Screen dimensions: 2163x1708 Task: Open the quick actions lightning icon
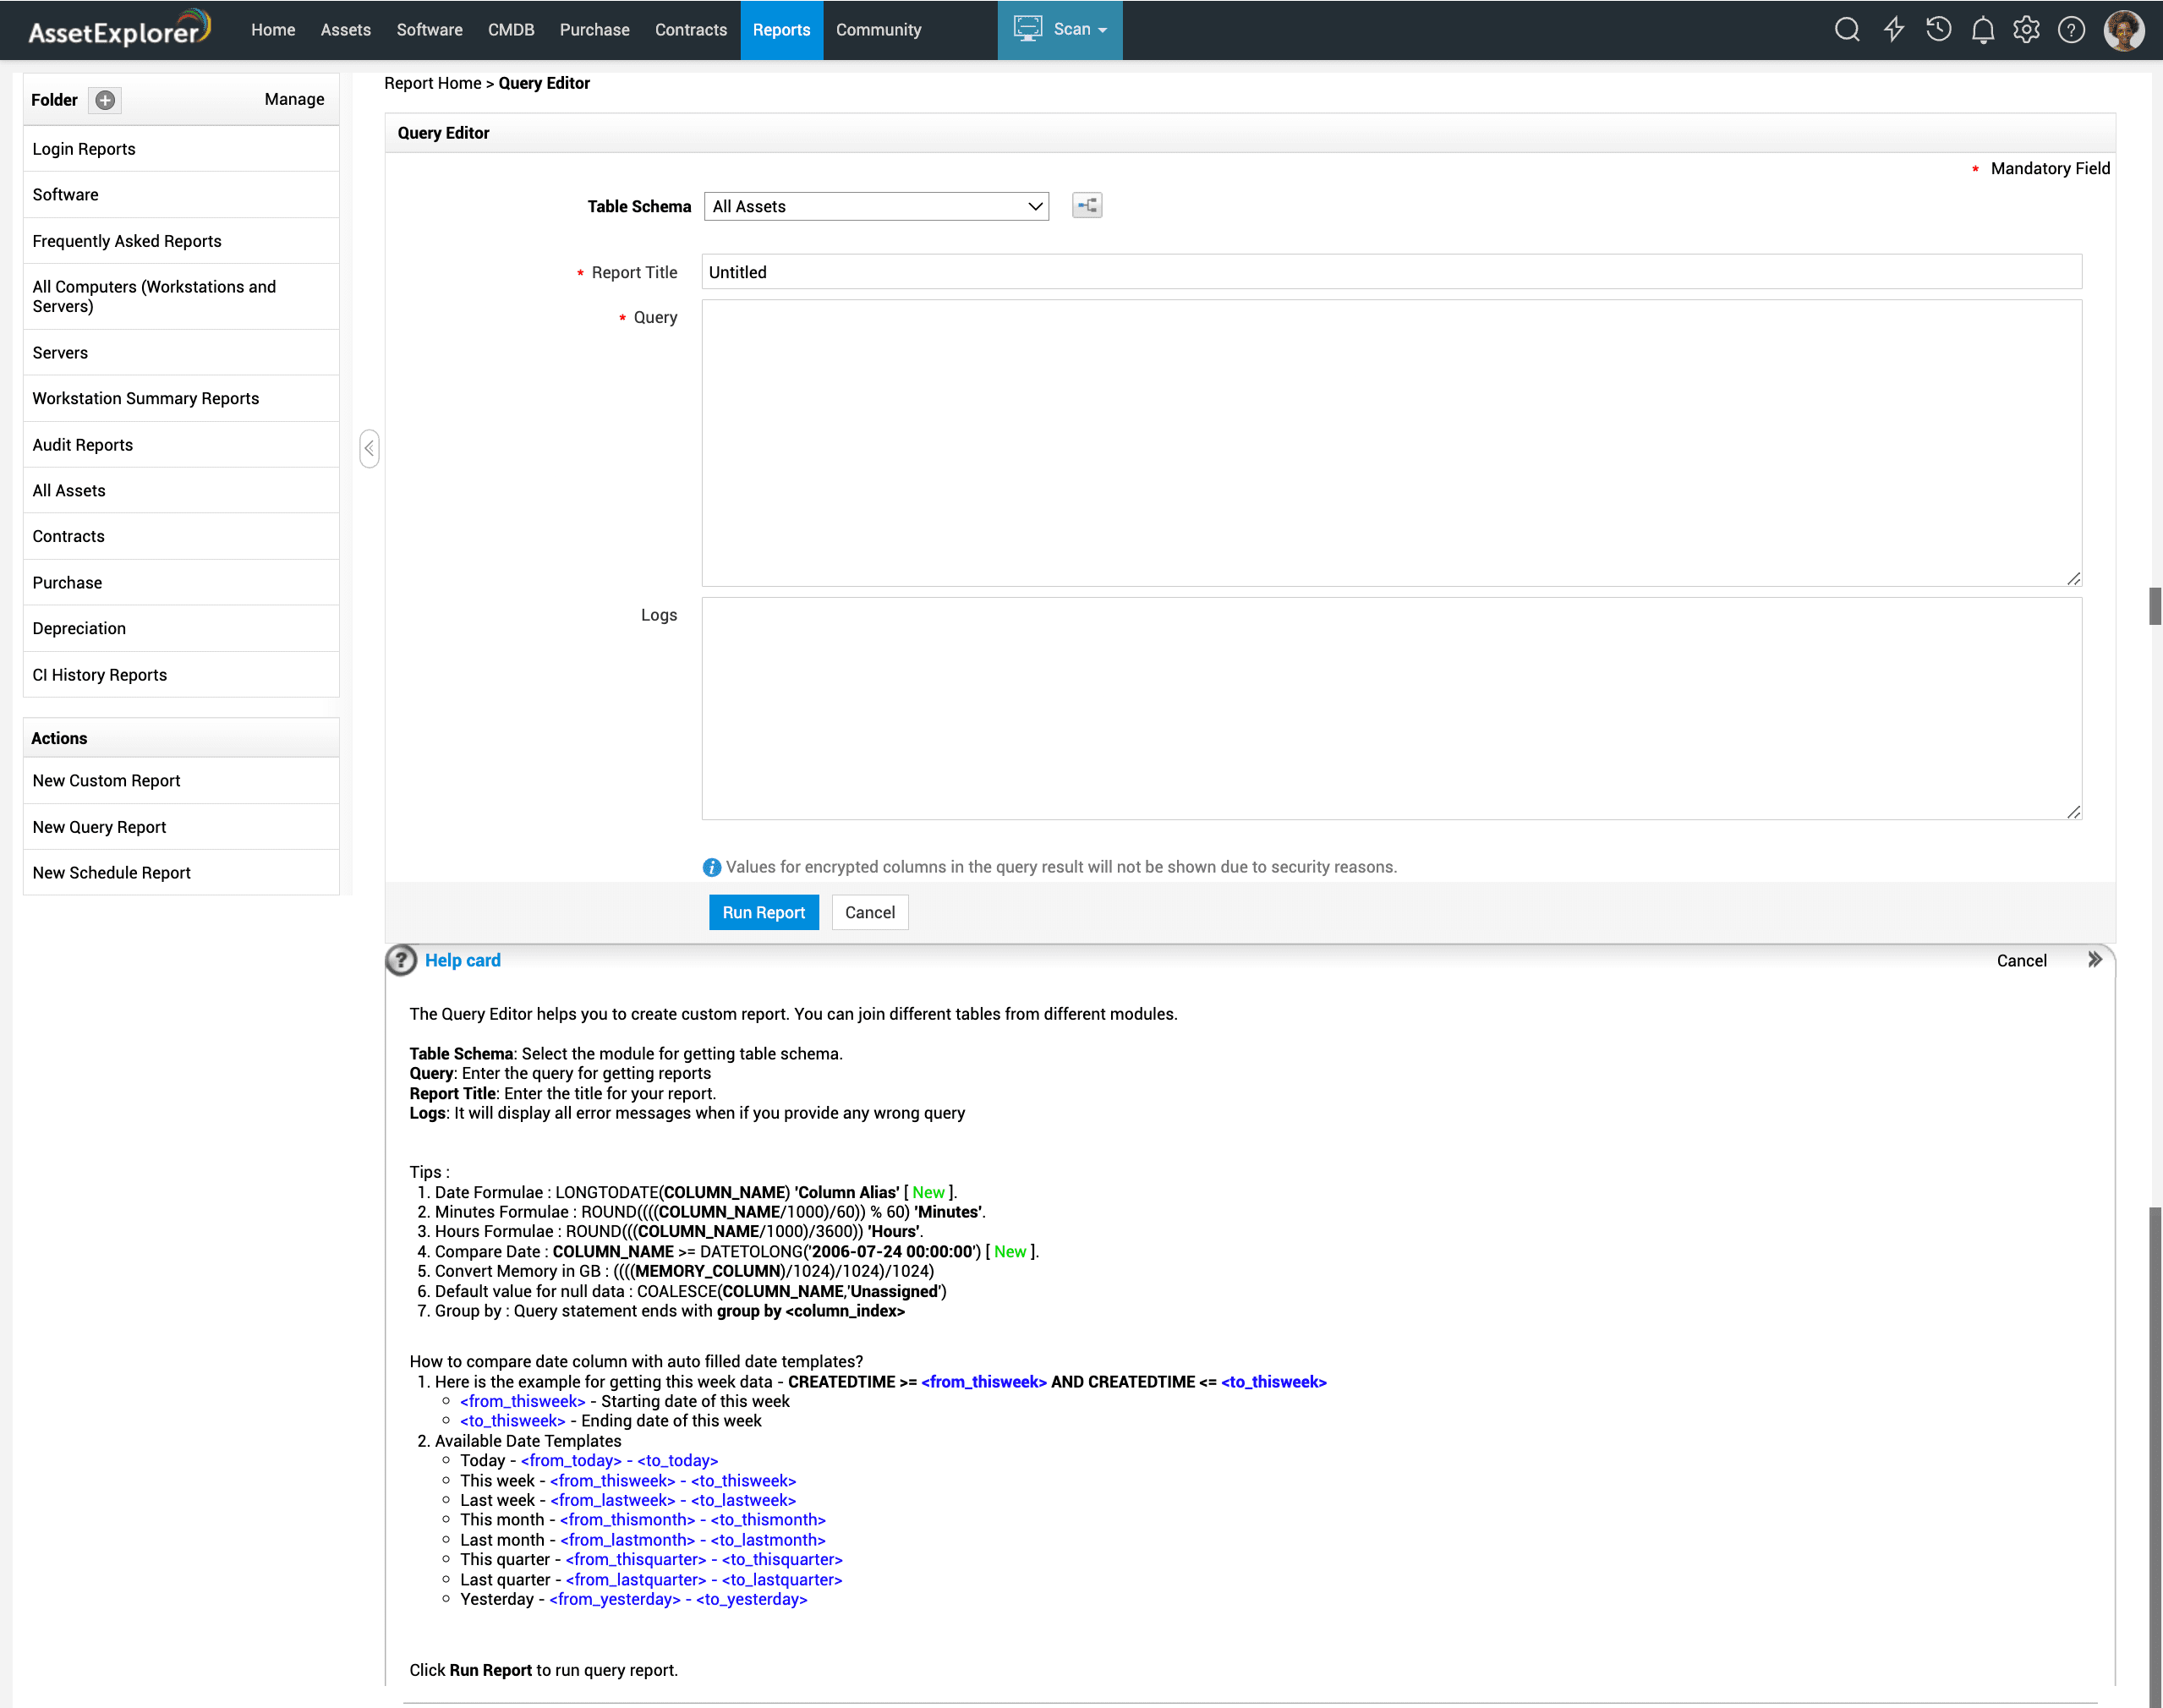click(1893, 30)
